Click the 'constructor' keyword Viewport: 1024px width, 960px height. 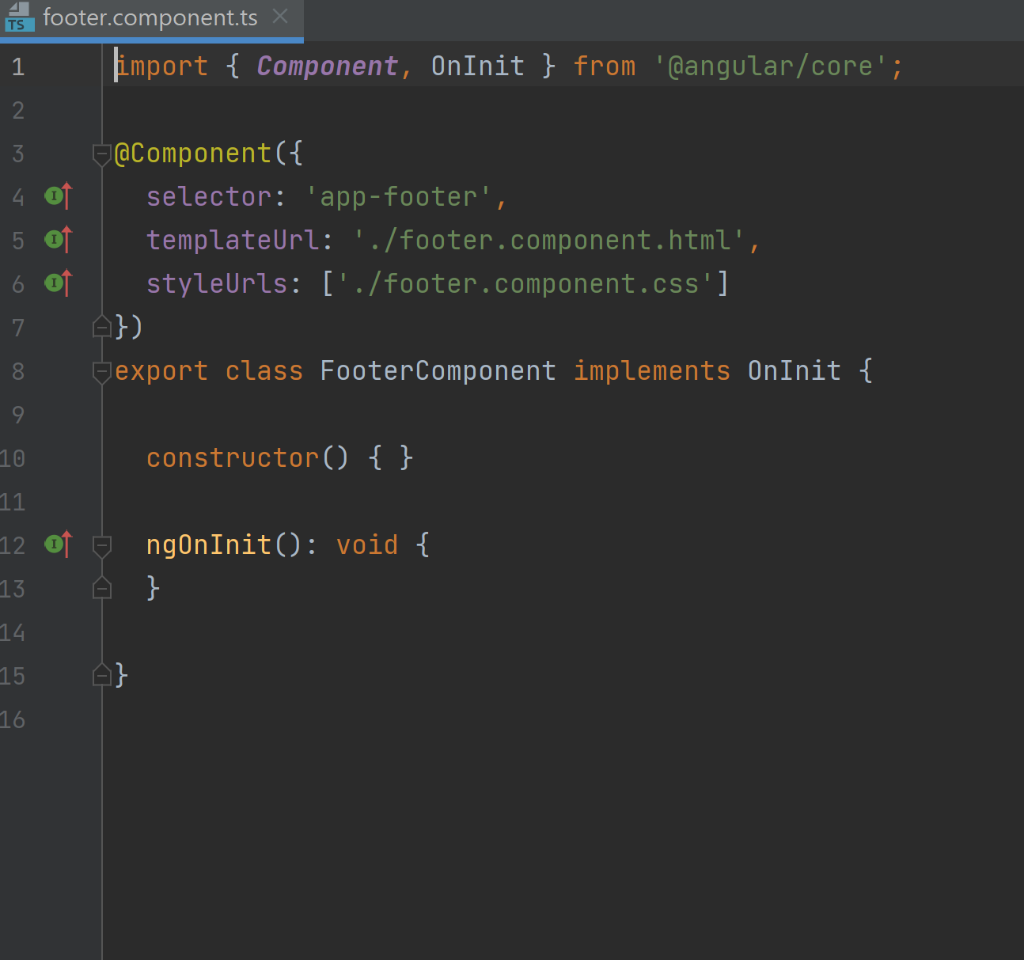pos(232,458)
